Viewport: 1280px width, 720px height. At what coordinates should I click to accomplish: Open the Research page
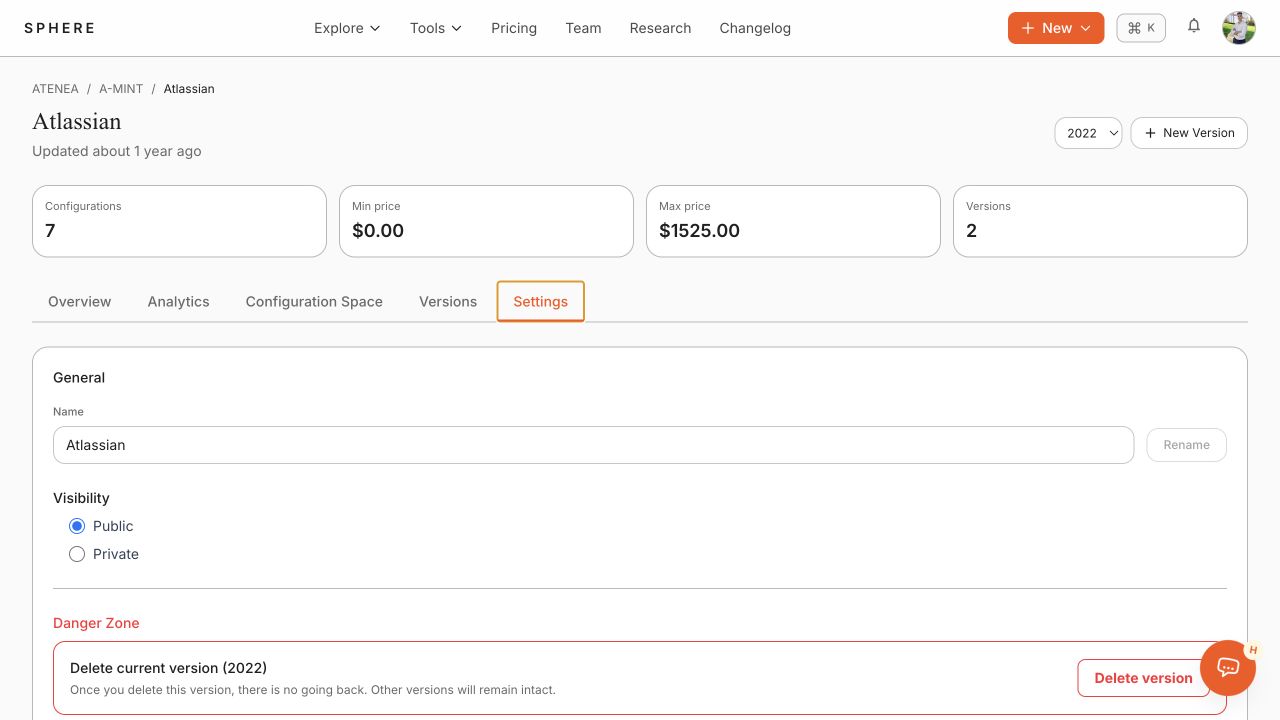(x=660, y=28)
